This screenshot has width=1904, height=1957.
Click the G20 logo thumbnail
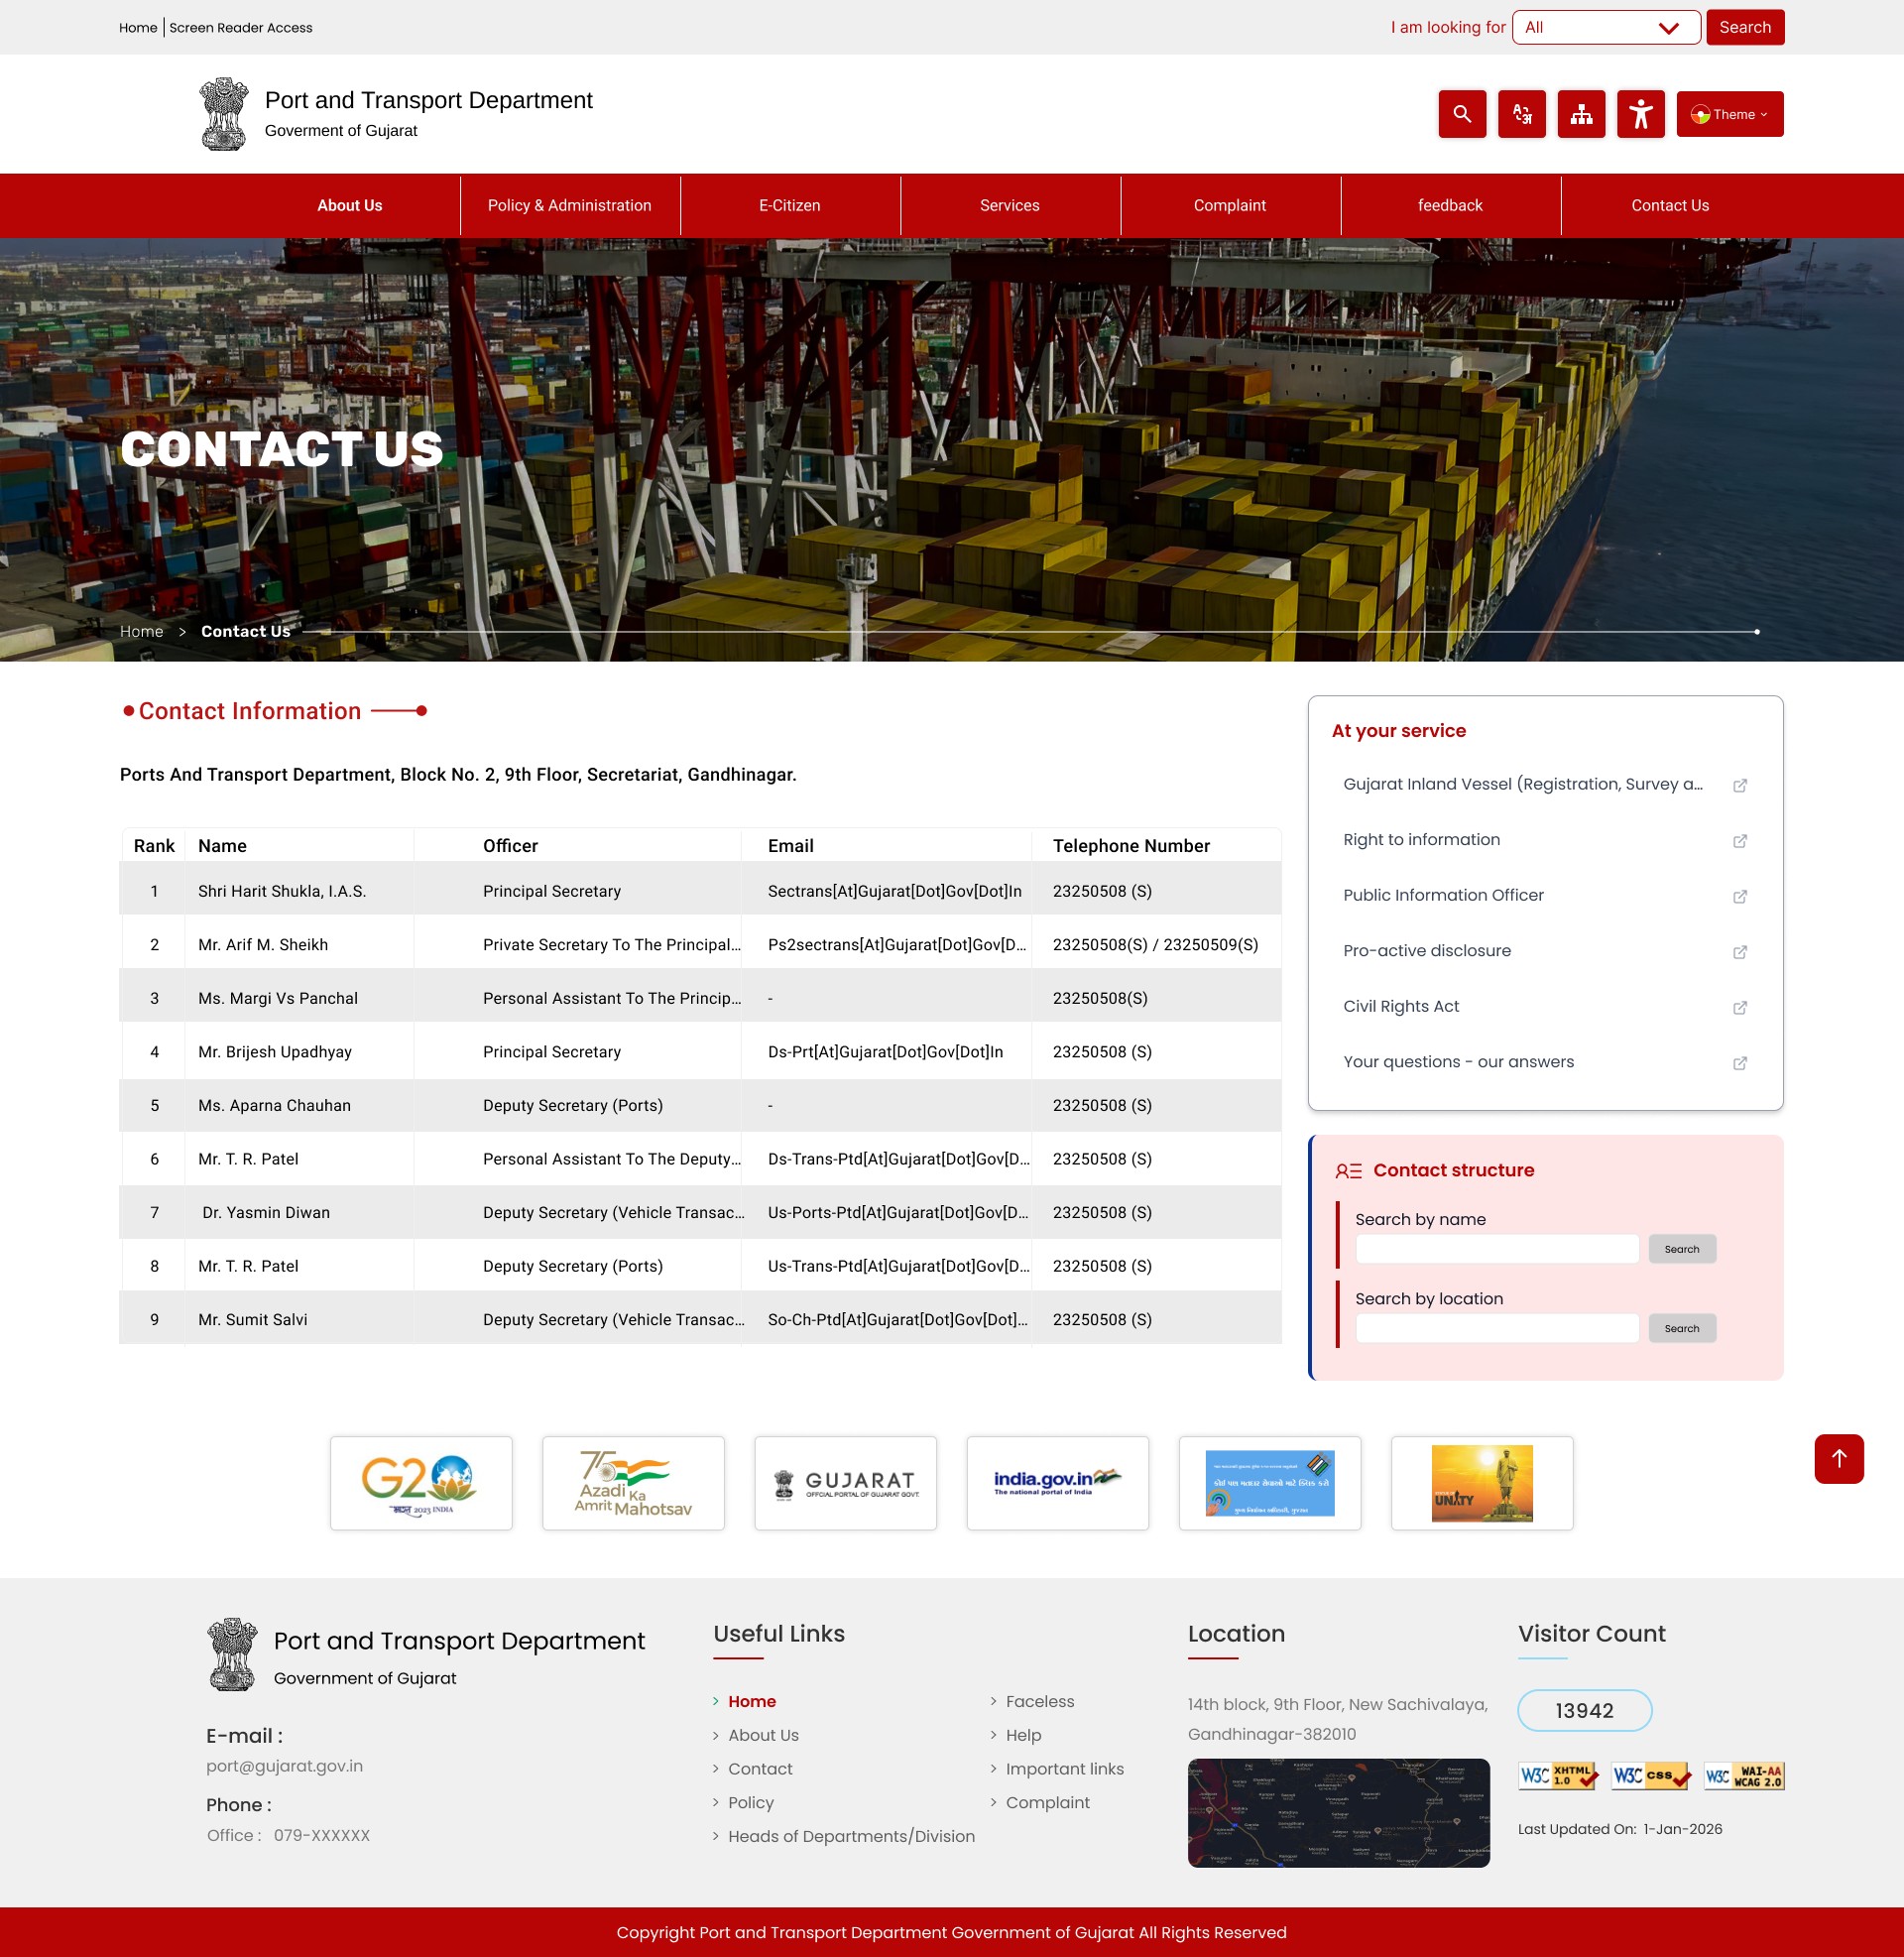[x=421, y=1483]
